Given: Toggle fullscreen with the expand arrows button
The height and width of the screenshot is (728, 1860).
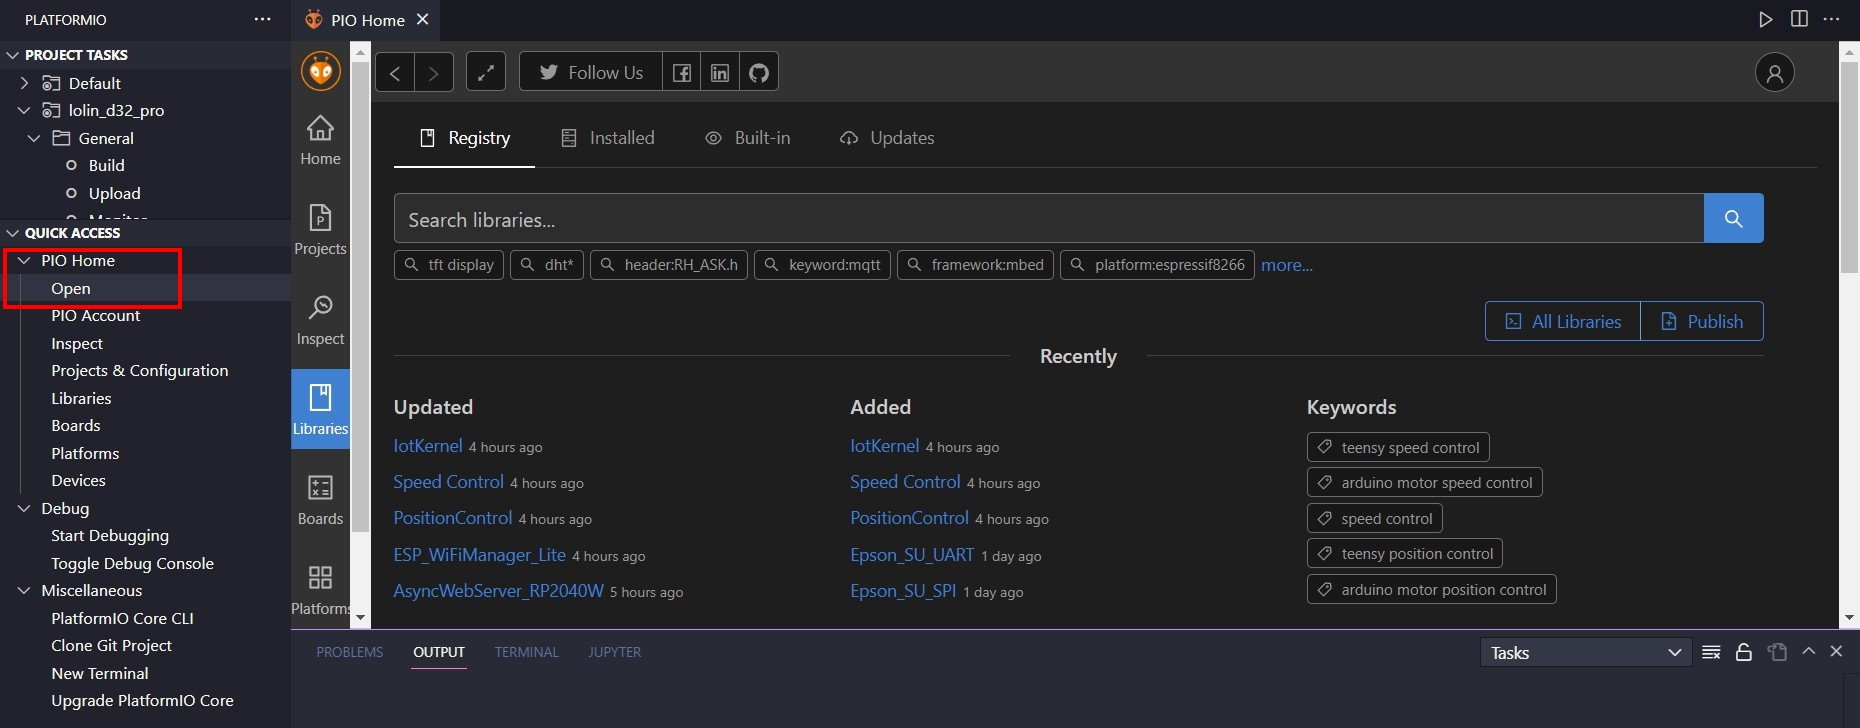Looking at the screenshot, I should tap(485, 72).
